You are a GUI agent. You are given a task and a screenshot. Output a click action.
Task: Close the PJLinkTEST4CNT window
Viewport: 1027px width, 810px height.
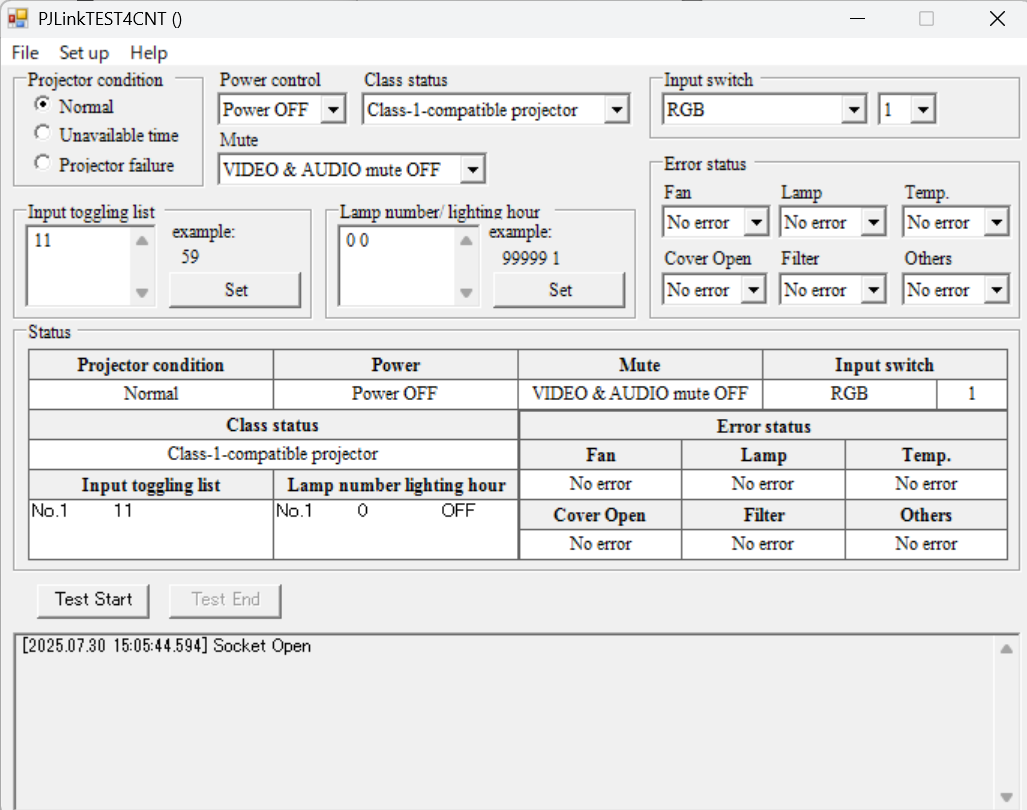997,18
